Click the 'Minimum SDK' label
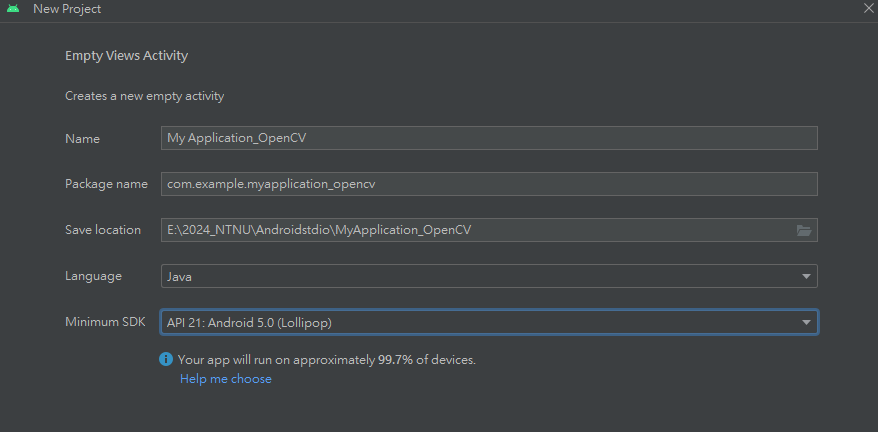Viewport: 878px width, 432px height. tap(105, 322)
